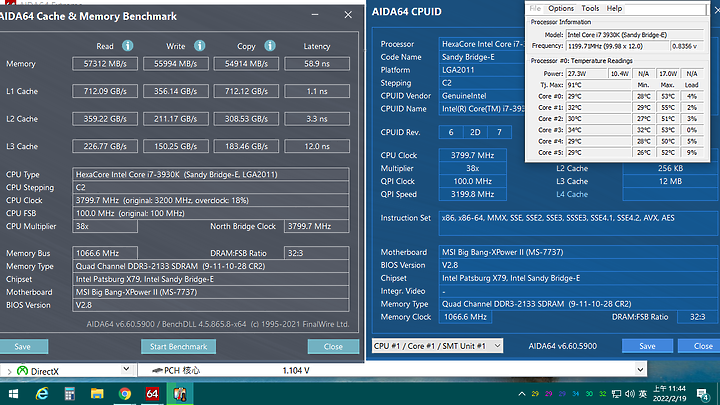Open dropdown at right of sensor list
This screenshot has height=405, width=720.
(x=640, y=369)
